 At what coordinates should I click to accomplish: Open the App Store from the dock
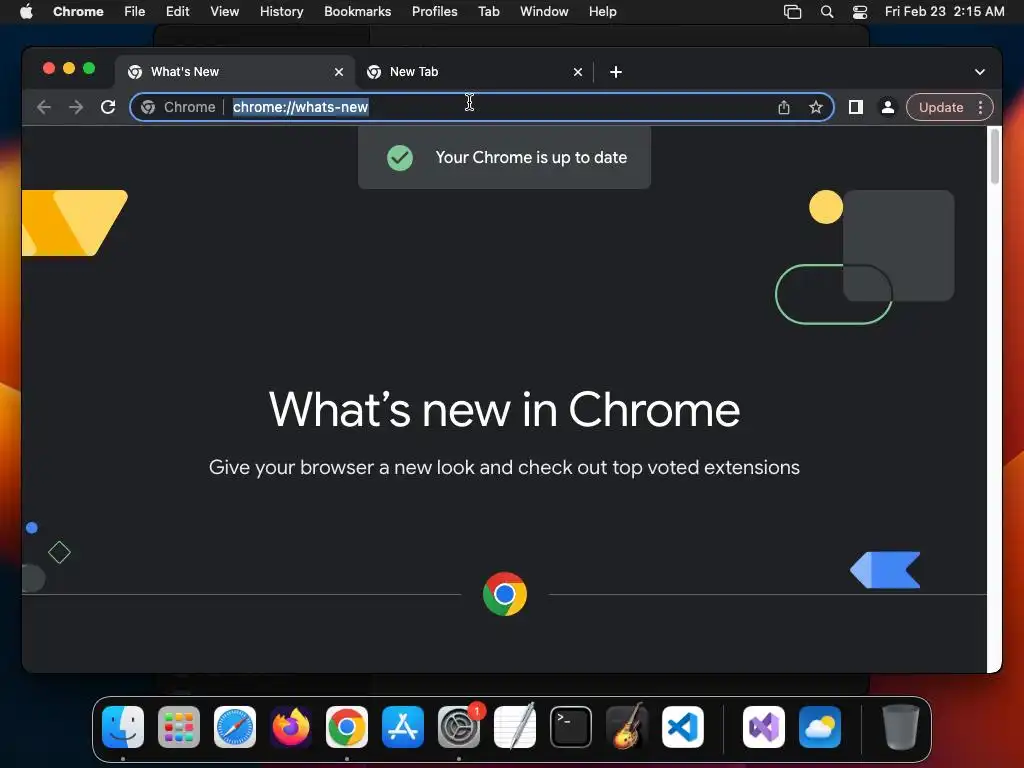[x=403, y=727]
